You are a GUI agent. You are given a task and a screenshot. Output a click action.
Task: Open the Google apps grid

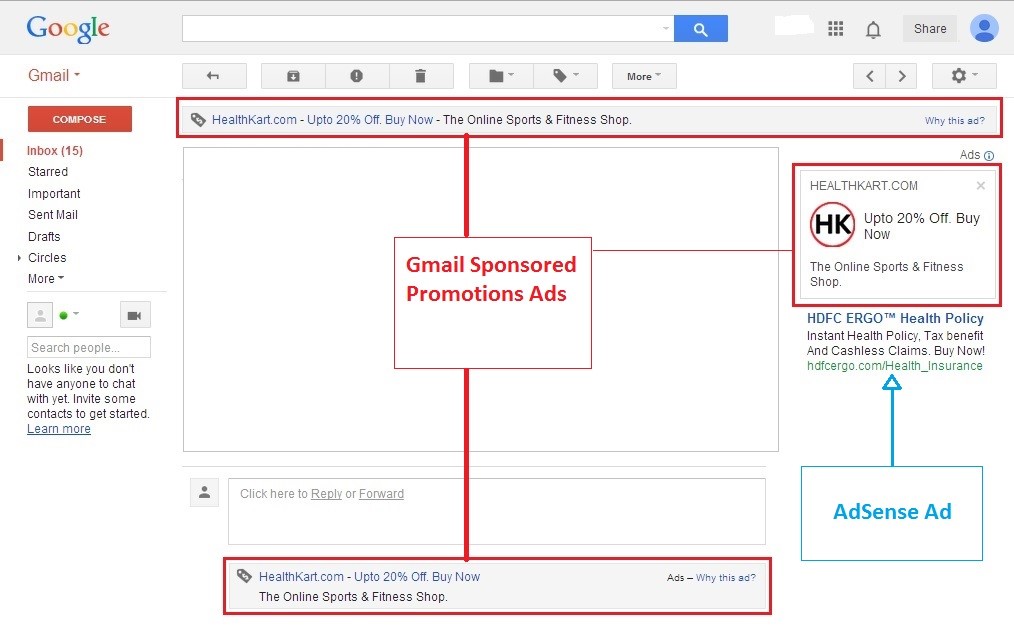pos(836,28)
